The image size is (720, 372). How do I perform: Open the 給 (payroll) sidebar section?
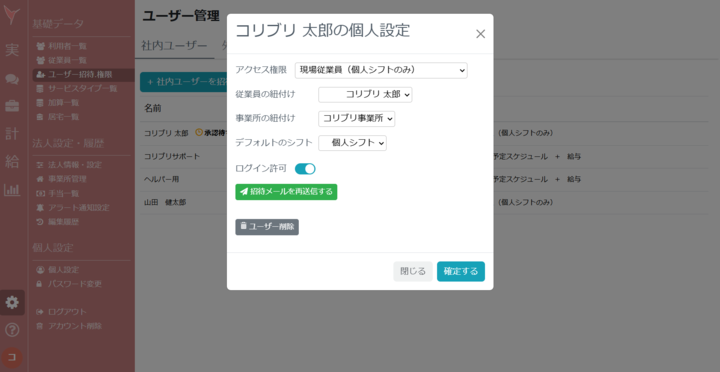pyautogui.click(x=12, y=161)
